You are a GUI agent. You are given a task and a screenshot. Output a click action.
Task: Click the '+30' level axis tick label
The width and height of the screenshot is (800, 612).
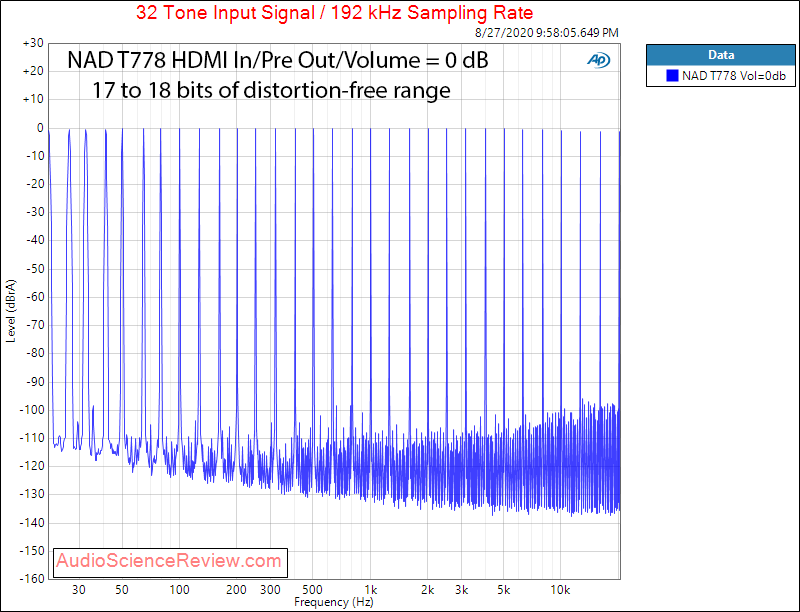33,43
